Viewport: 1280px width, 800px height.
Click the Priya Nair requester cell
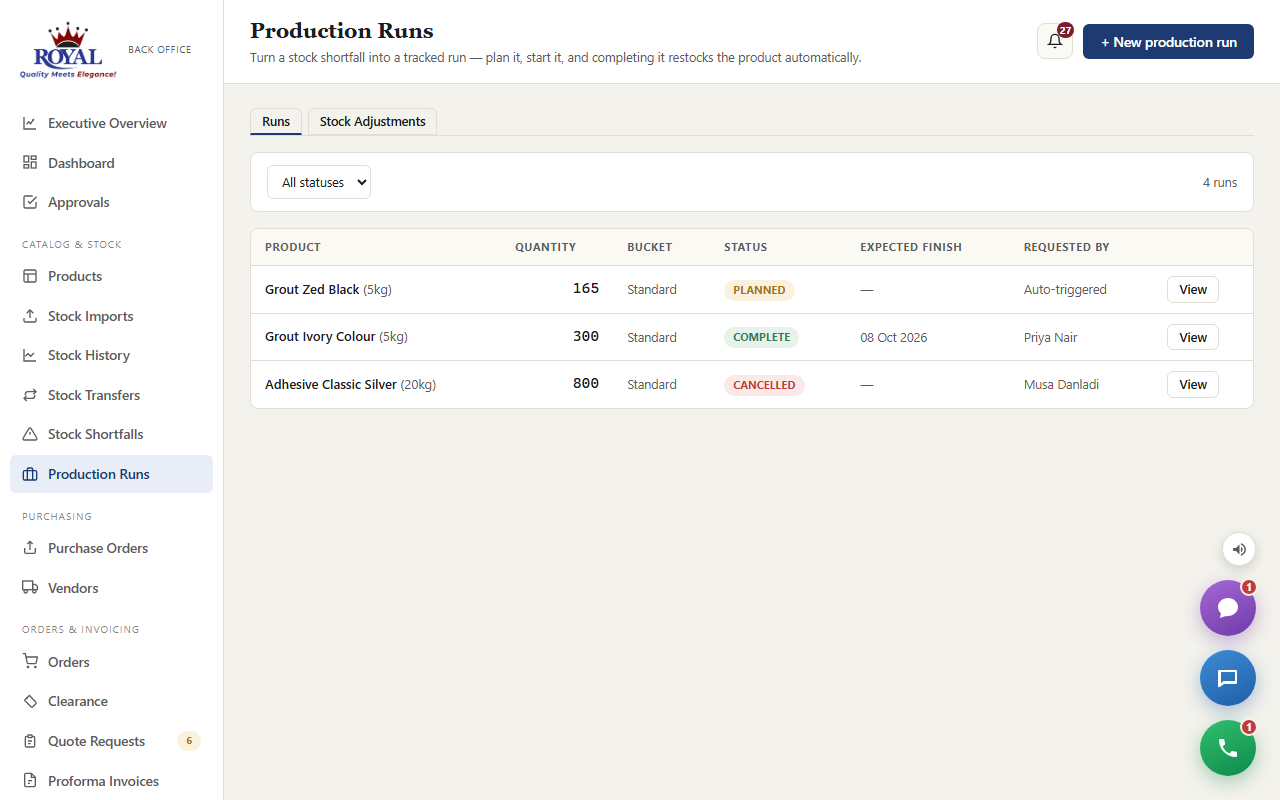click(x=1051, y=338)
